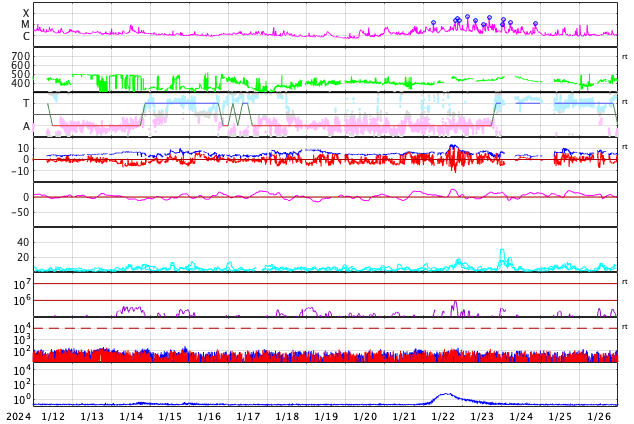
Task: Click the -10 axis tick label
Action: coord(21,171)
